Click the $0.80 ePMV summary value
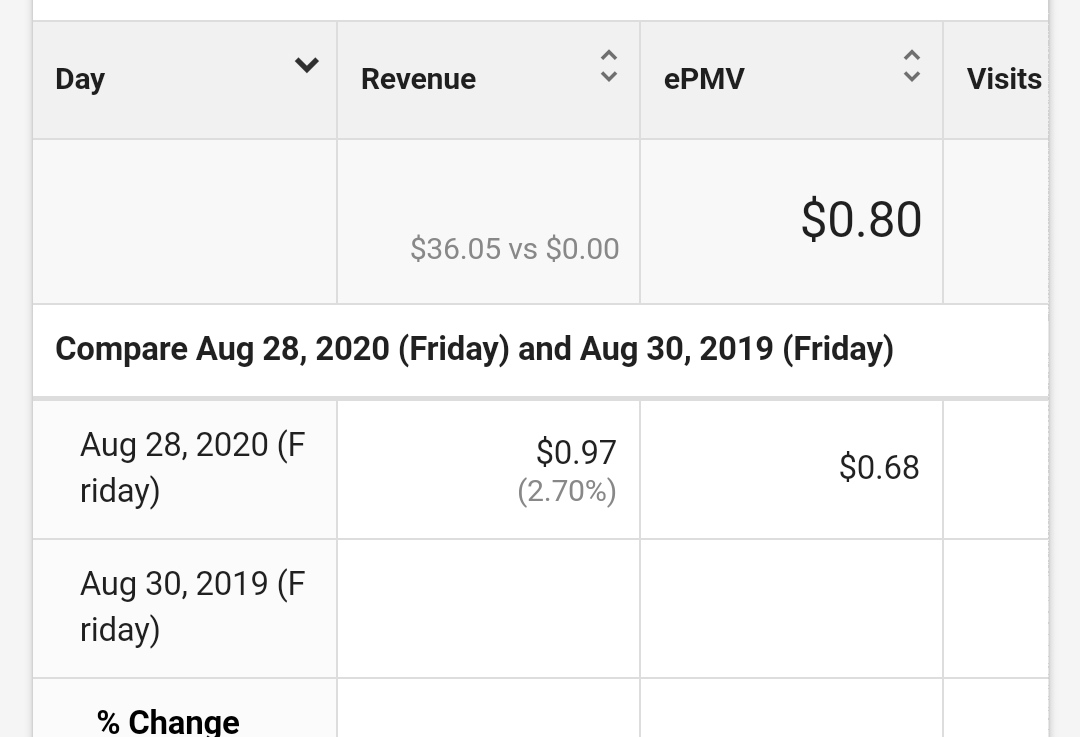 pos(861,220)
